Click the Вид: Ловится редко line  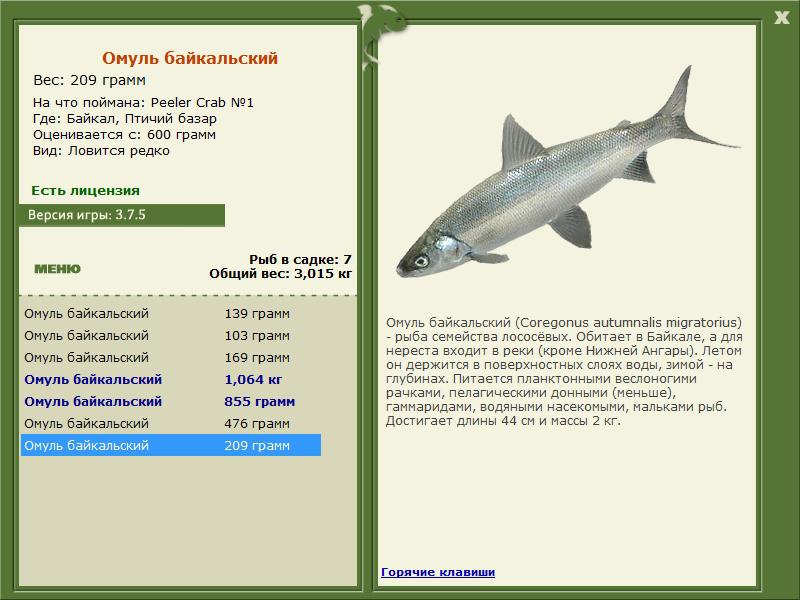[x=101, y=151]
